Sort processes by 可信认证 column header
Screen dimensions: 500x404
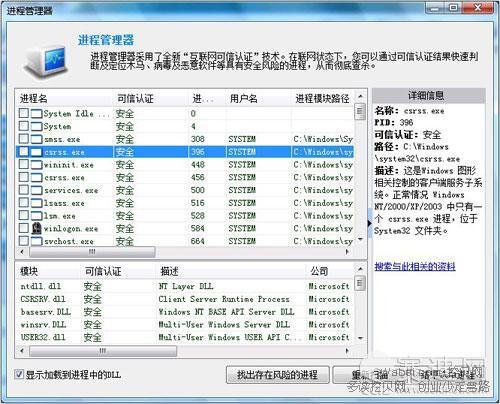click(150, 98)
